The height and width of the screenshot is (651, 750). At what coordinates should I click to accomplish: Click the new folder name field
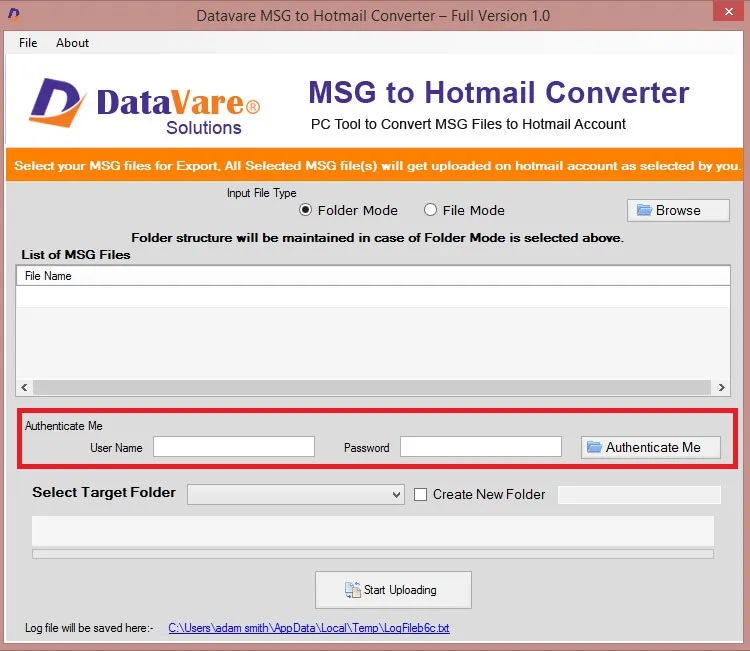click(639, 495)
